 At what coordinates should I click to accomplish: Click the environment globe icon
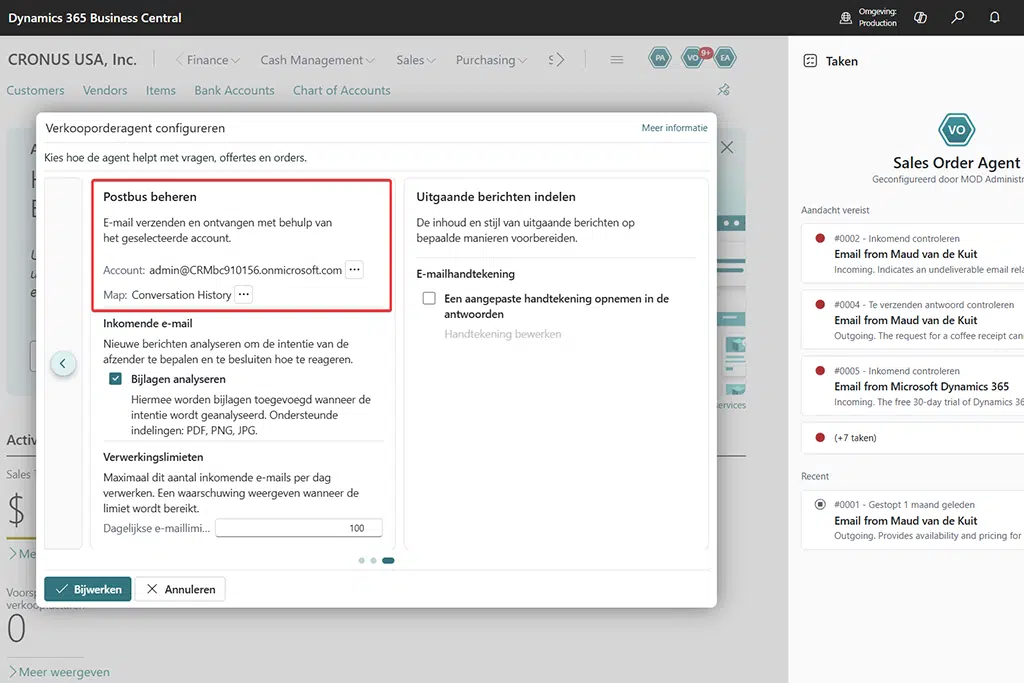point(846,18)
